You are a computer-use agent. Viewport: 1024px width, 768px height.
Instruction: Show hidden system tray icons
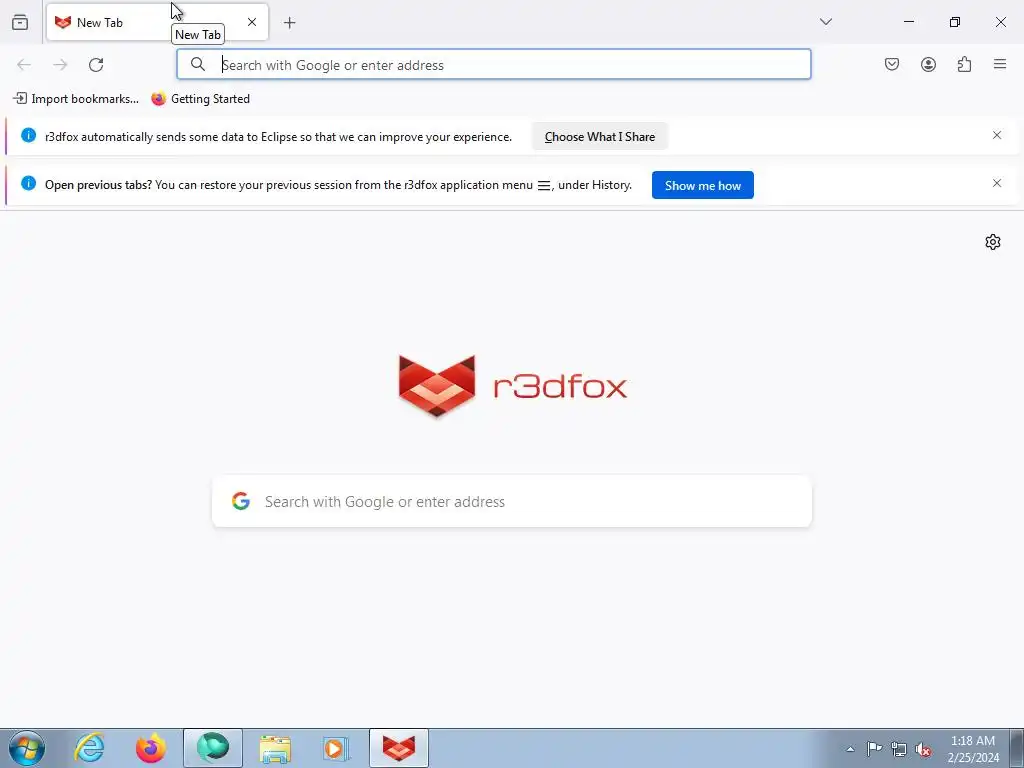(x=850, y=749)
